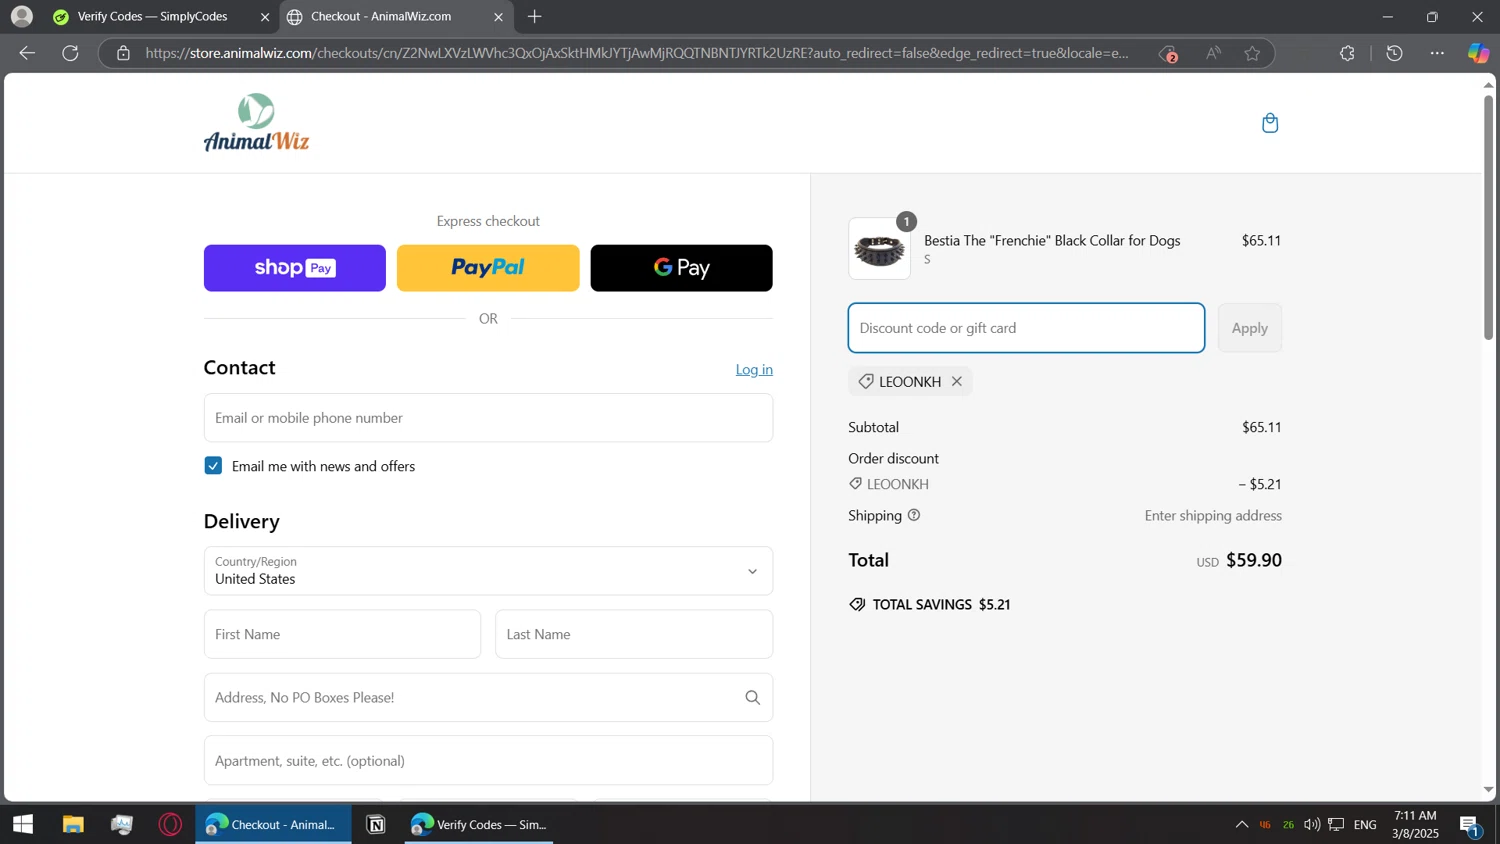
Task: Show hidden system tray icons
Action: (x=1241, y=824)
